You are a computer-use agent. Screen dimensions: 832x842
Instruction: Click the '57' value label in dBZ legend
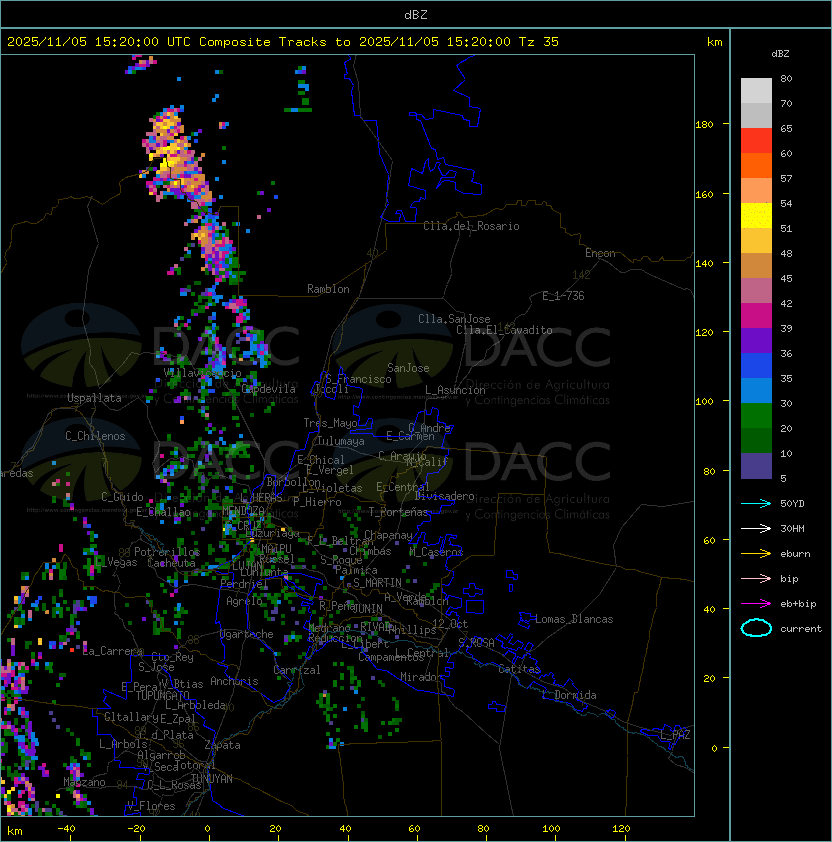(x=786, y=178)
